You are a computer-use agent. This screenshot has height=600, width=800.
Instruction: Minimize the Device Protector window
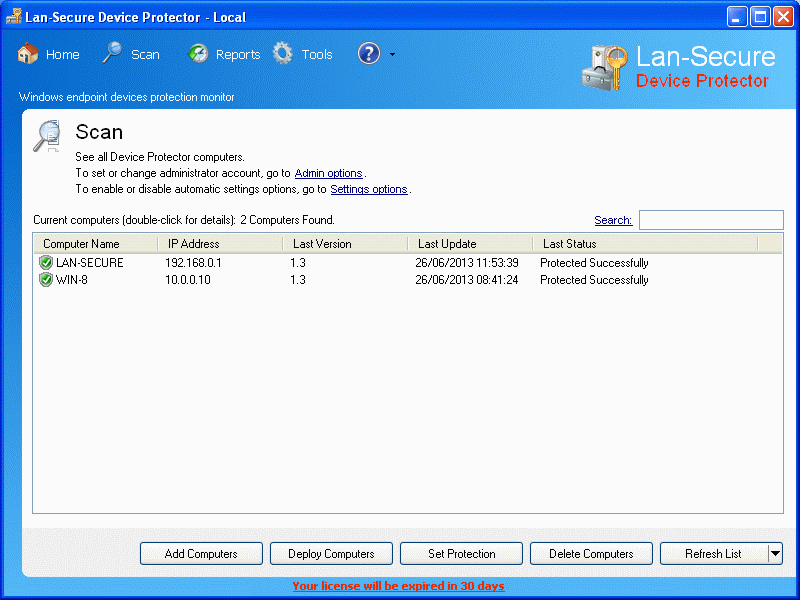(736, 17)
